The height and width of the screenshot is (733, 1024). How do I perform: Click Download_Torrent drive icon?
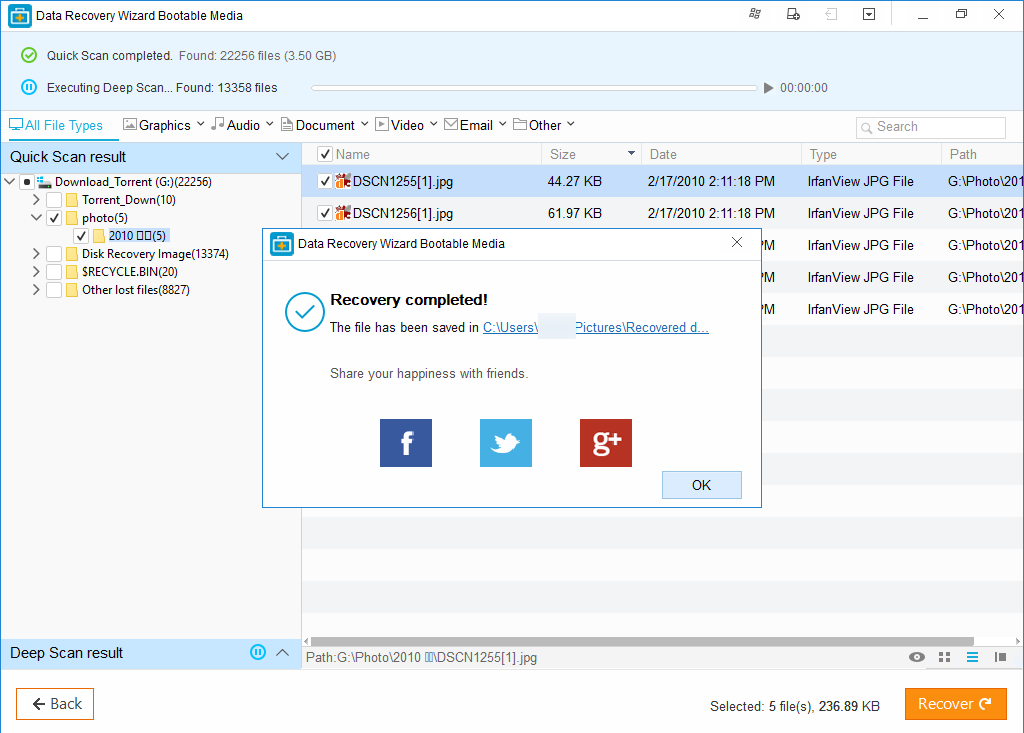coord(44,182)
